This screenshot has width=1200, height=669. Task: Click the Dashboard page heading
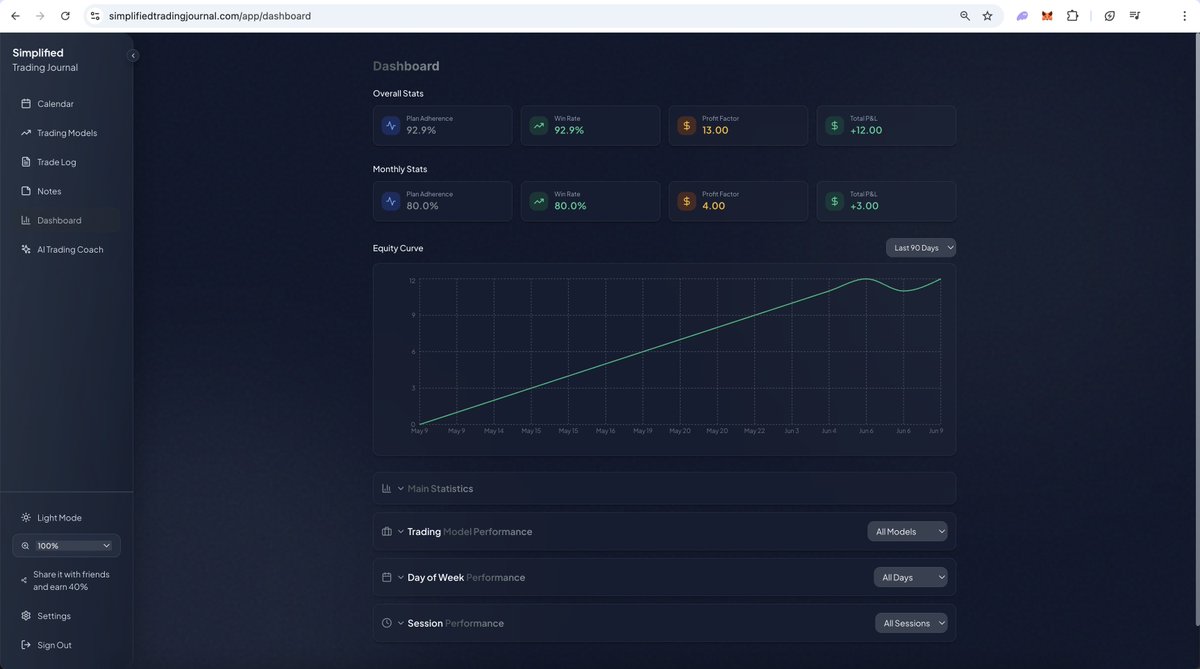point(406,66)
